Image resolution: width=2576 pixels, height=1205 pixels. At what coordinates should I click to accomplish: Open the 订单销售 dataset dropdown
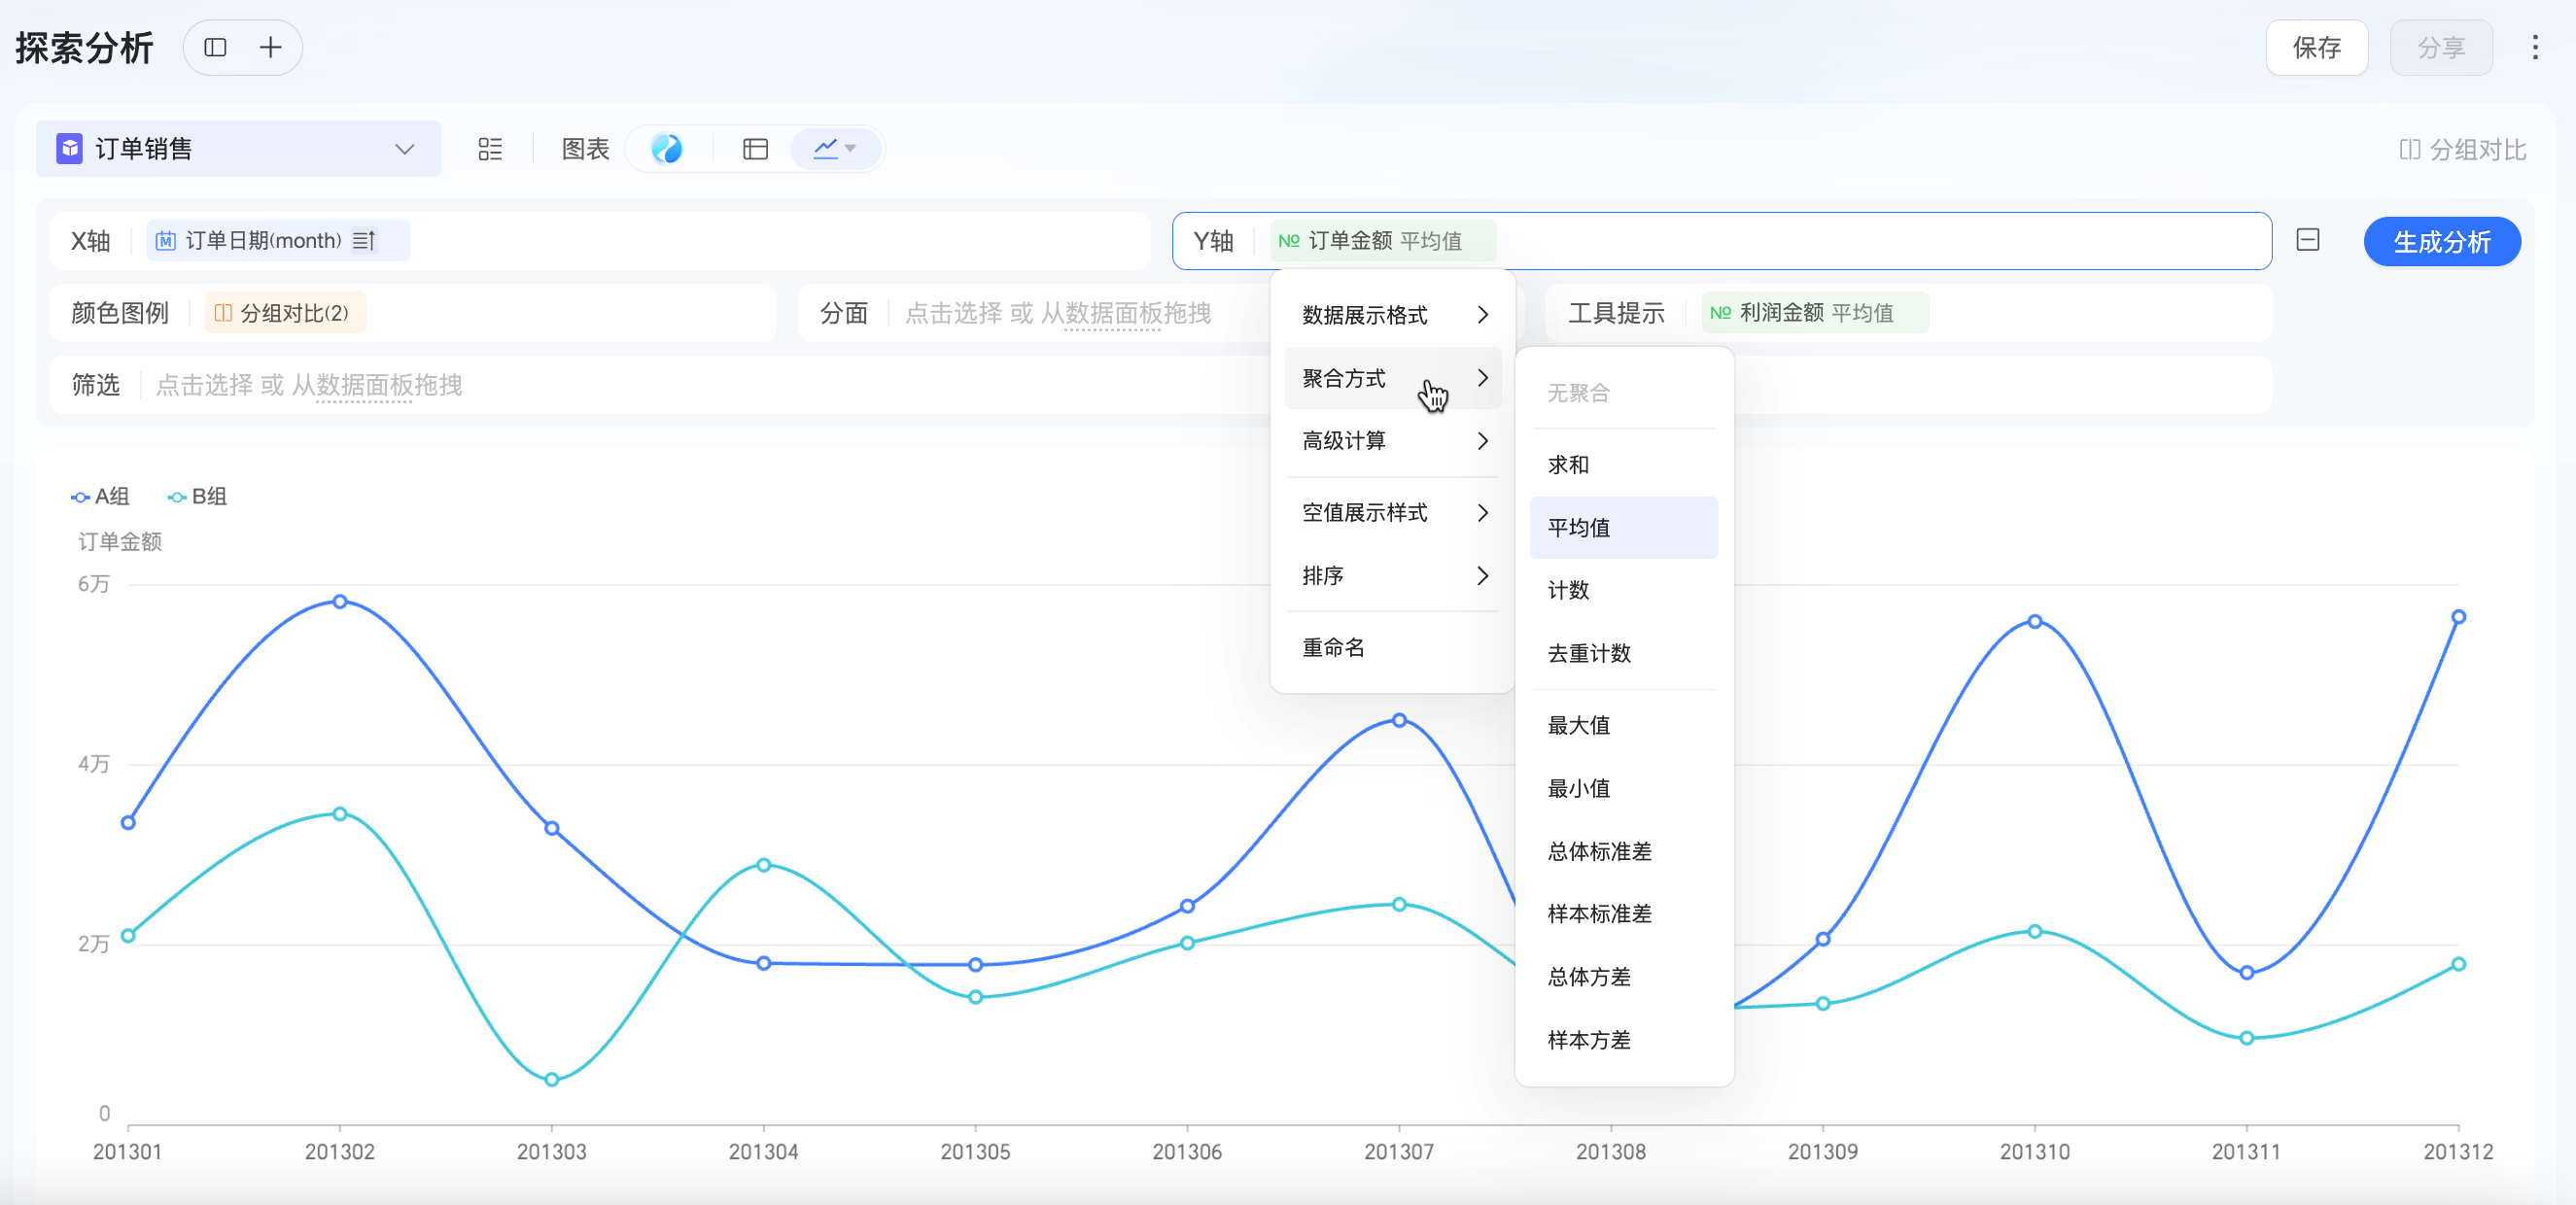(238, 149)
